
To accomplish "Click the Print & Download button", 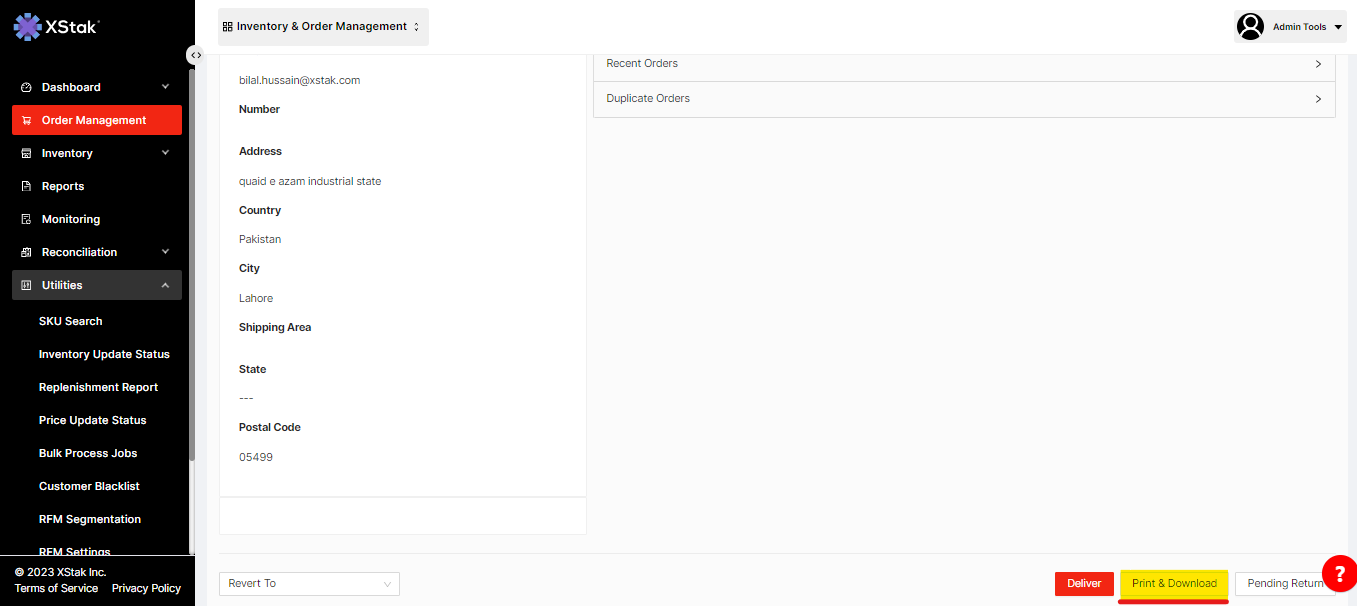I will 1174,584.
